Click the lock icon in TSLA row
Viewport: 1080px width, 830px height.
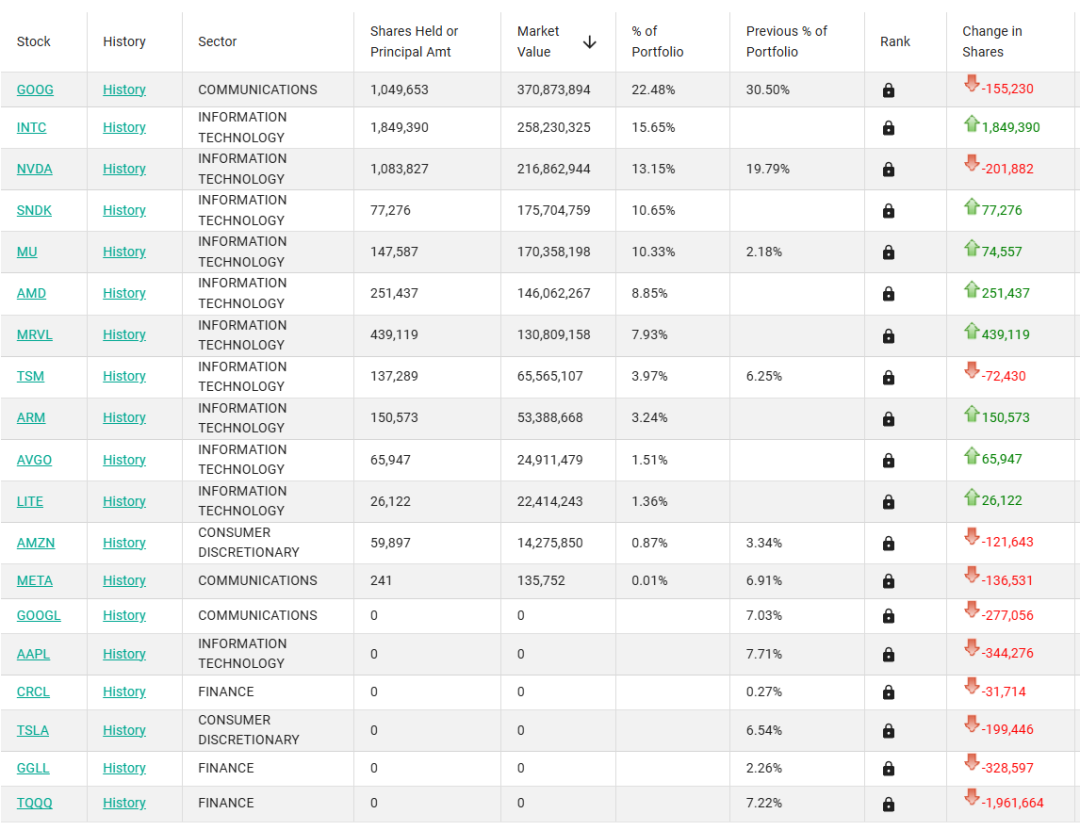[x=889, y=730]
